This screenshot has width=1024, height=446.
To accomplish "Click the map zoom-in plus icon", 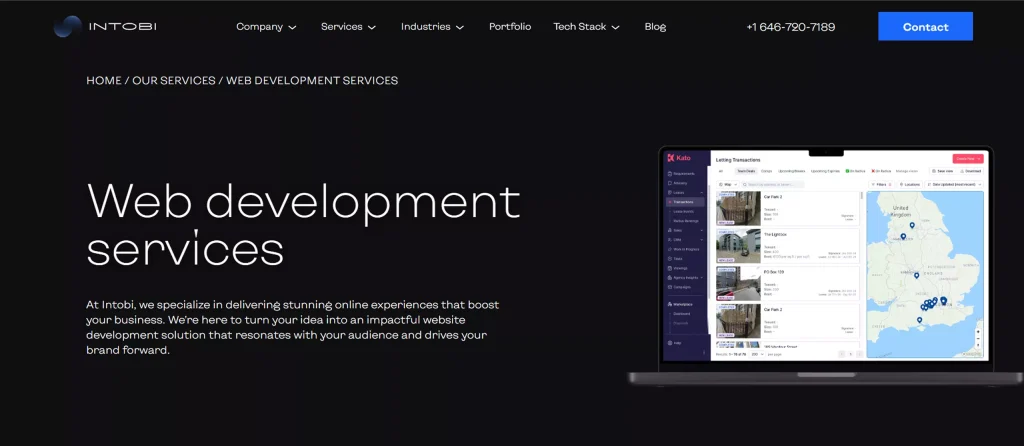I will tap(977, 331).
